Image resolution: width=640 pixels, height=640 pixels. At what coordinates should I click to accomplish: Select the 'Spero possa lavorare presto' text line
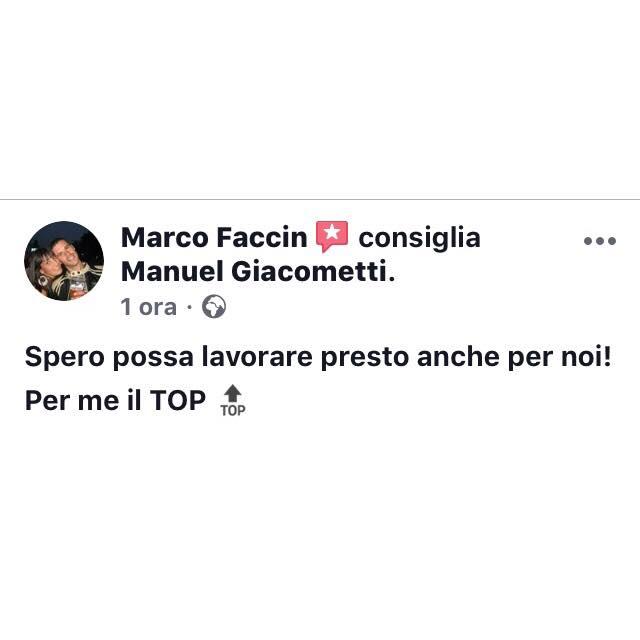318,357
